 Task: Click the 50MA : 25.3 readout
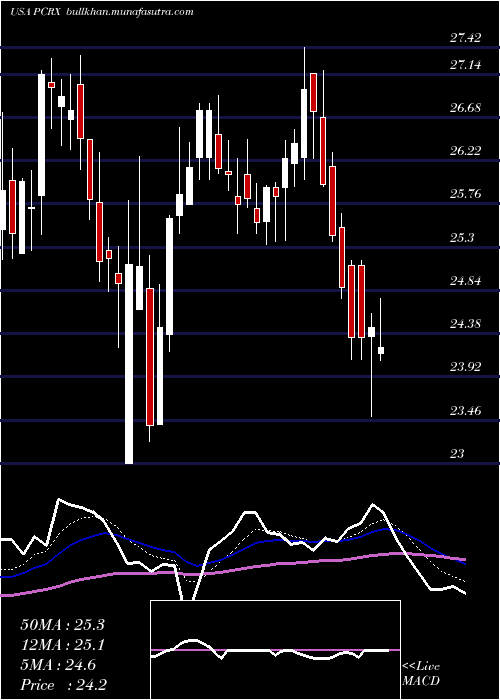(x=62, y=625)
